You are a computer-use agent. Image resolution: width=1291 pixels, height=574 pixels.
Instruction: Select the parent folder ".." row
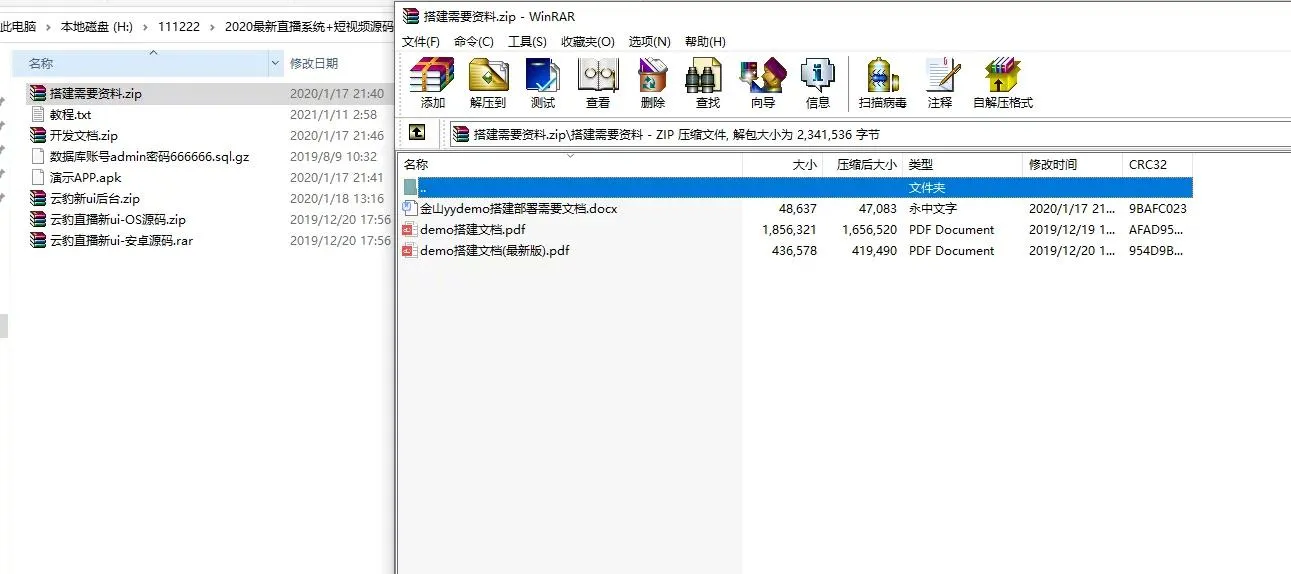coord(796,187)
